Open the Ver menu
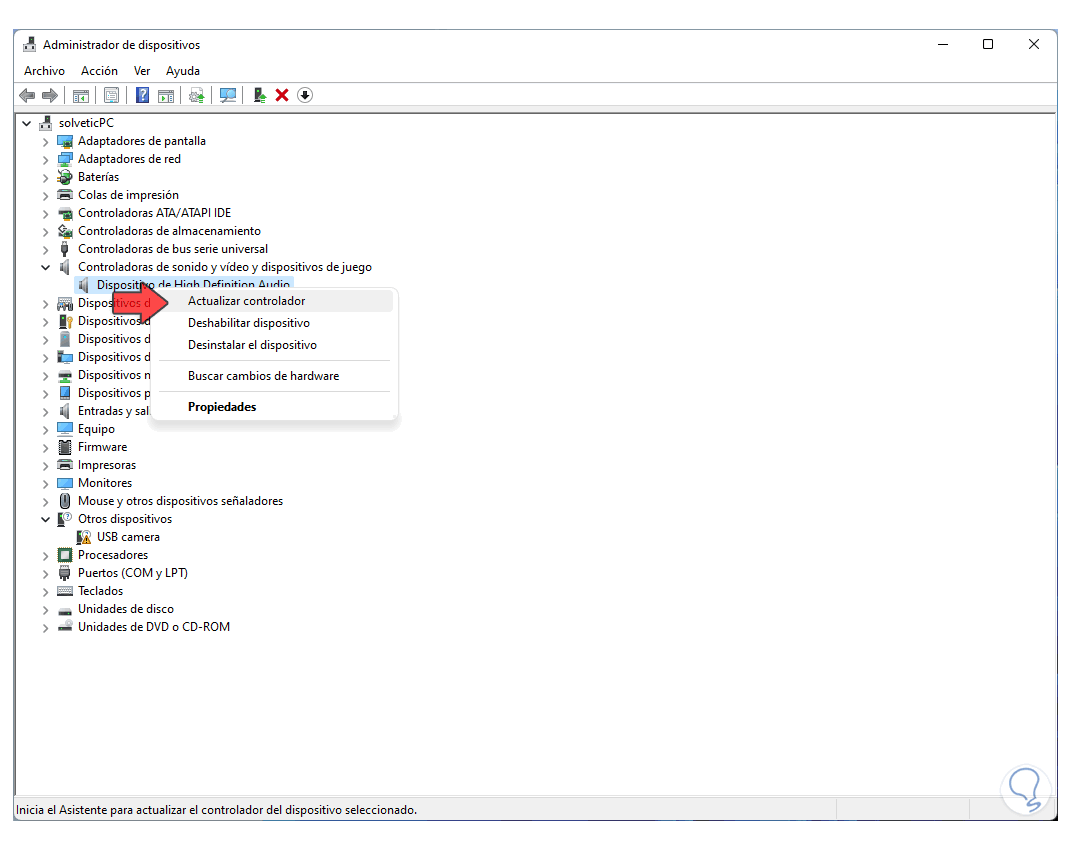This screenshot has width=1071, height=850. coord(142,71)
